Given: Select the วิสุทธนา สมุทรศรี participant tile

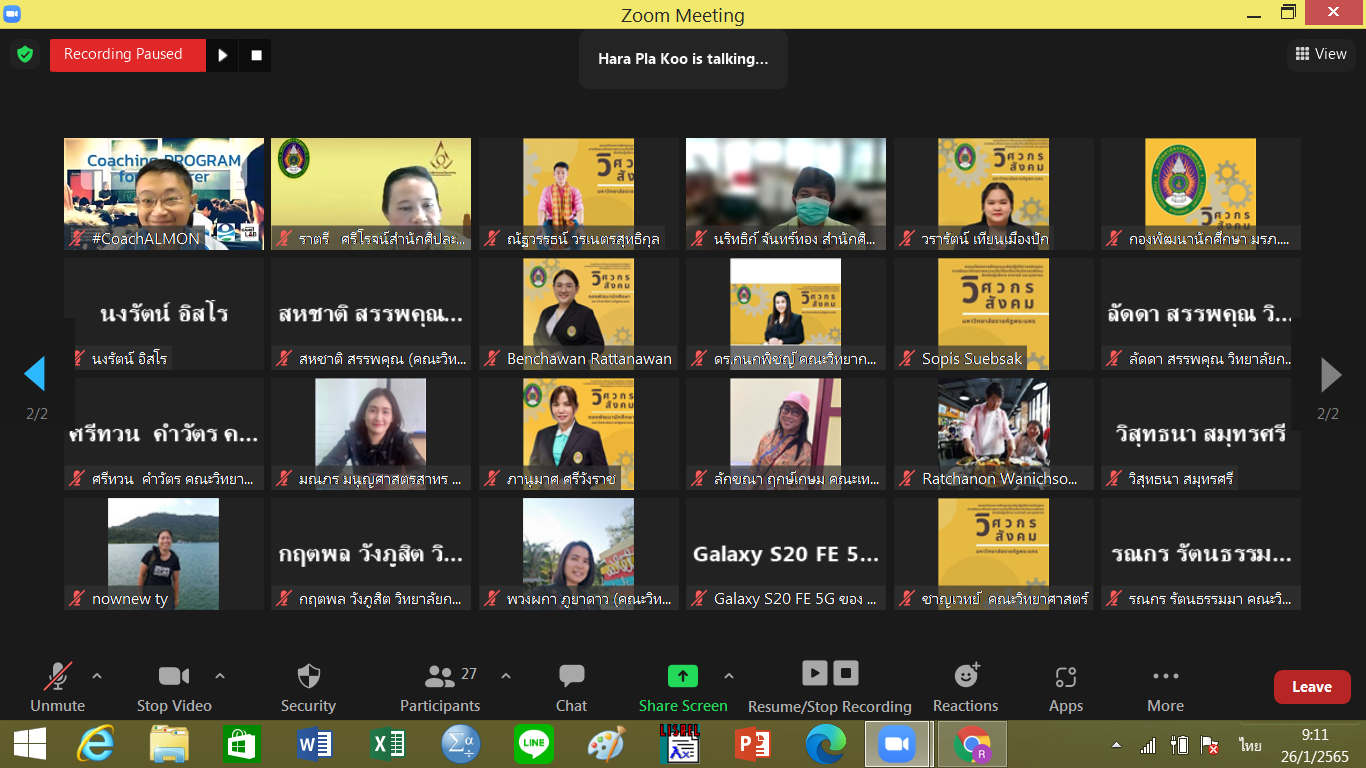Looking at the screenshot, I should pyautogui.click(x=1201, y=434).
